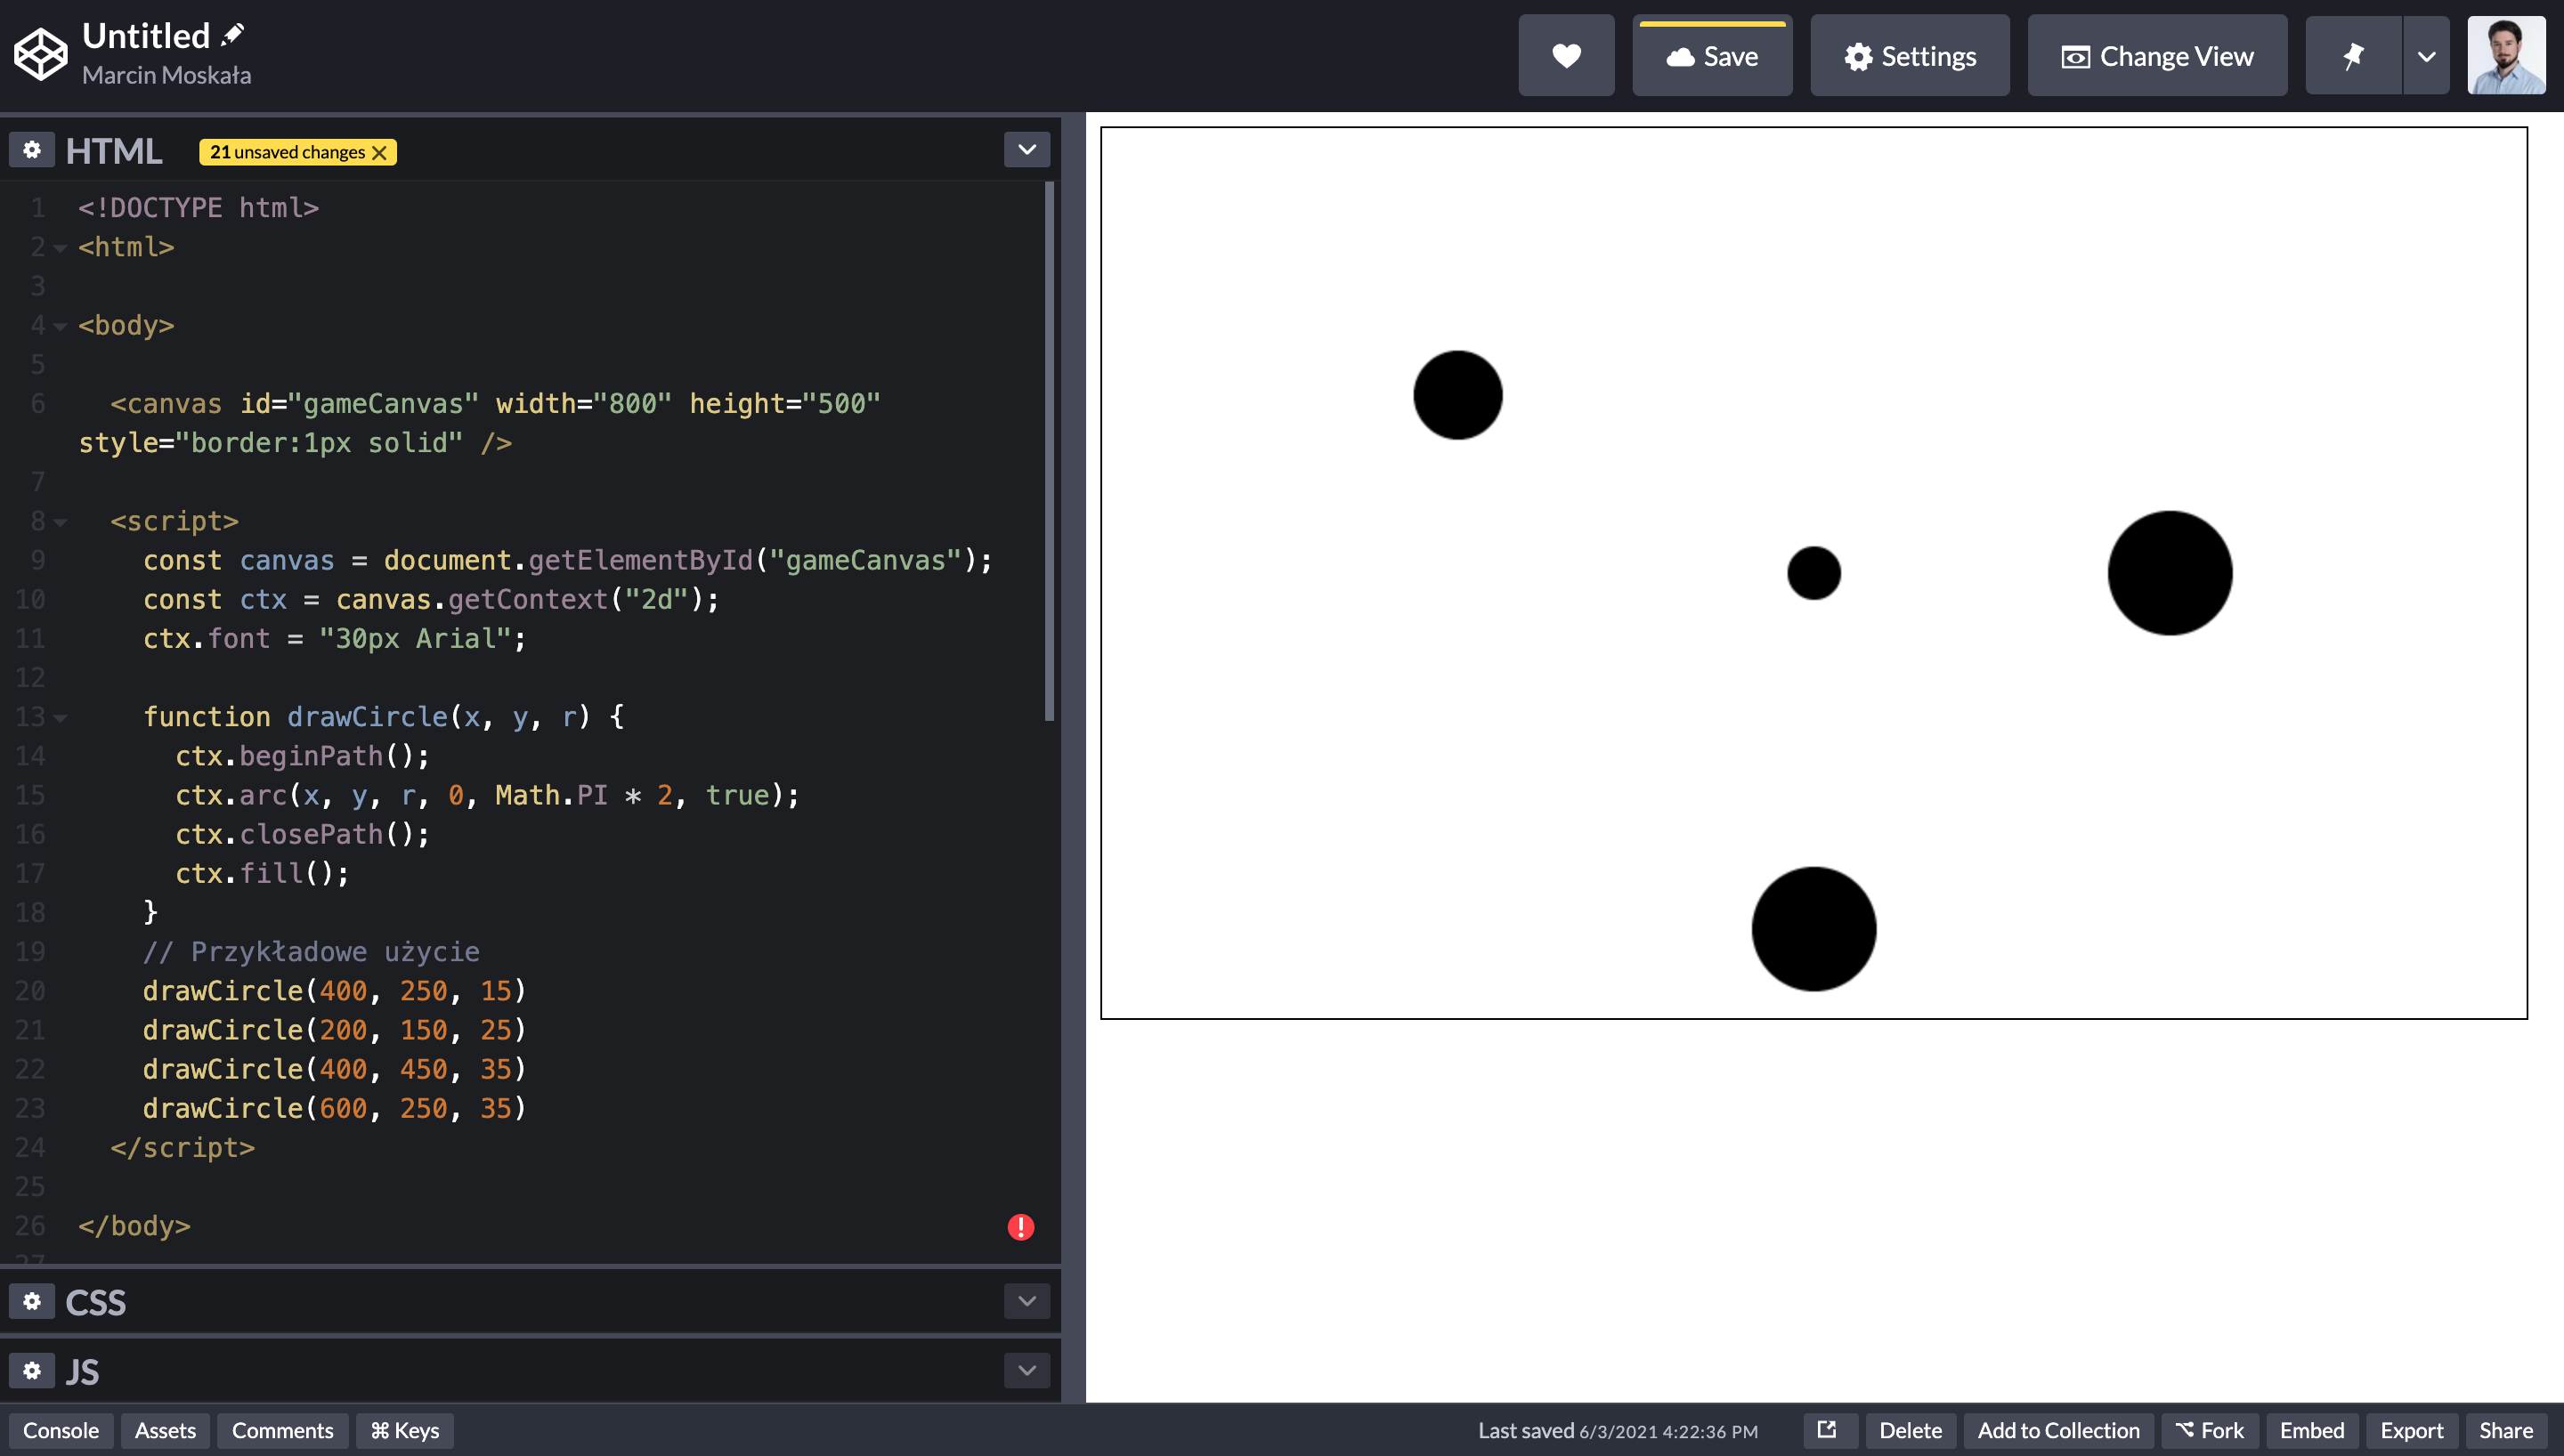The image size is (2564, 1456).
Task: Click the HTML editor vertical scrollbar
Action: tap(1048, 450)
